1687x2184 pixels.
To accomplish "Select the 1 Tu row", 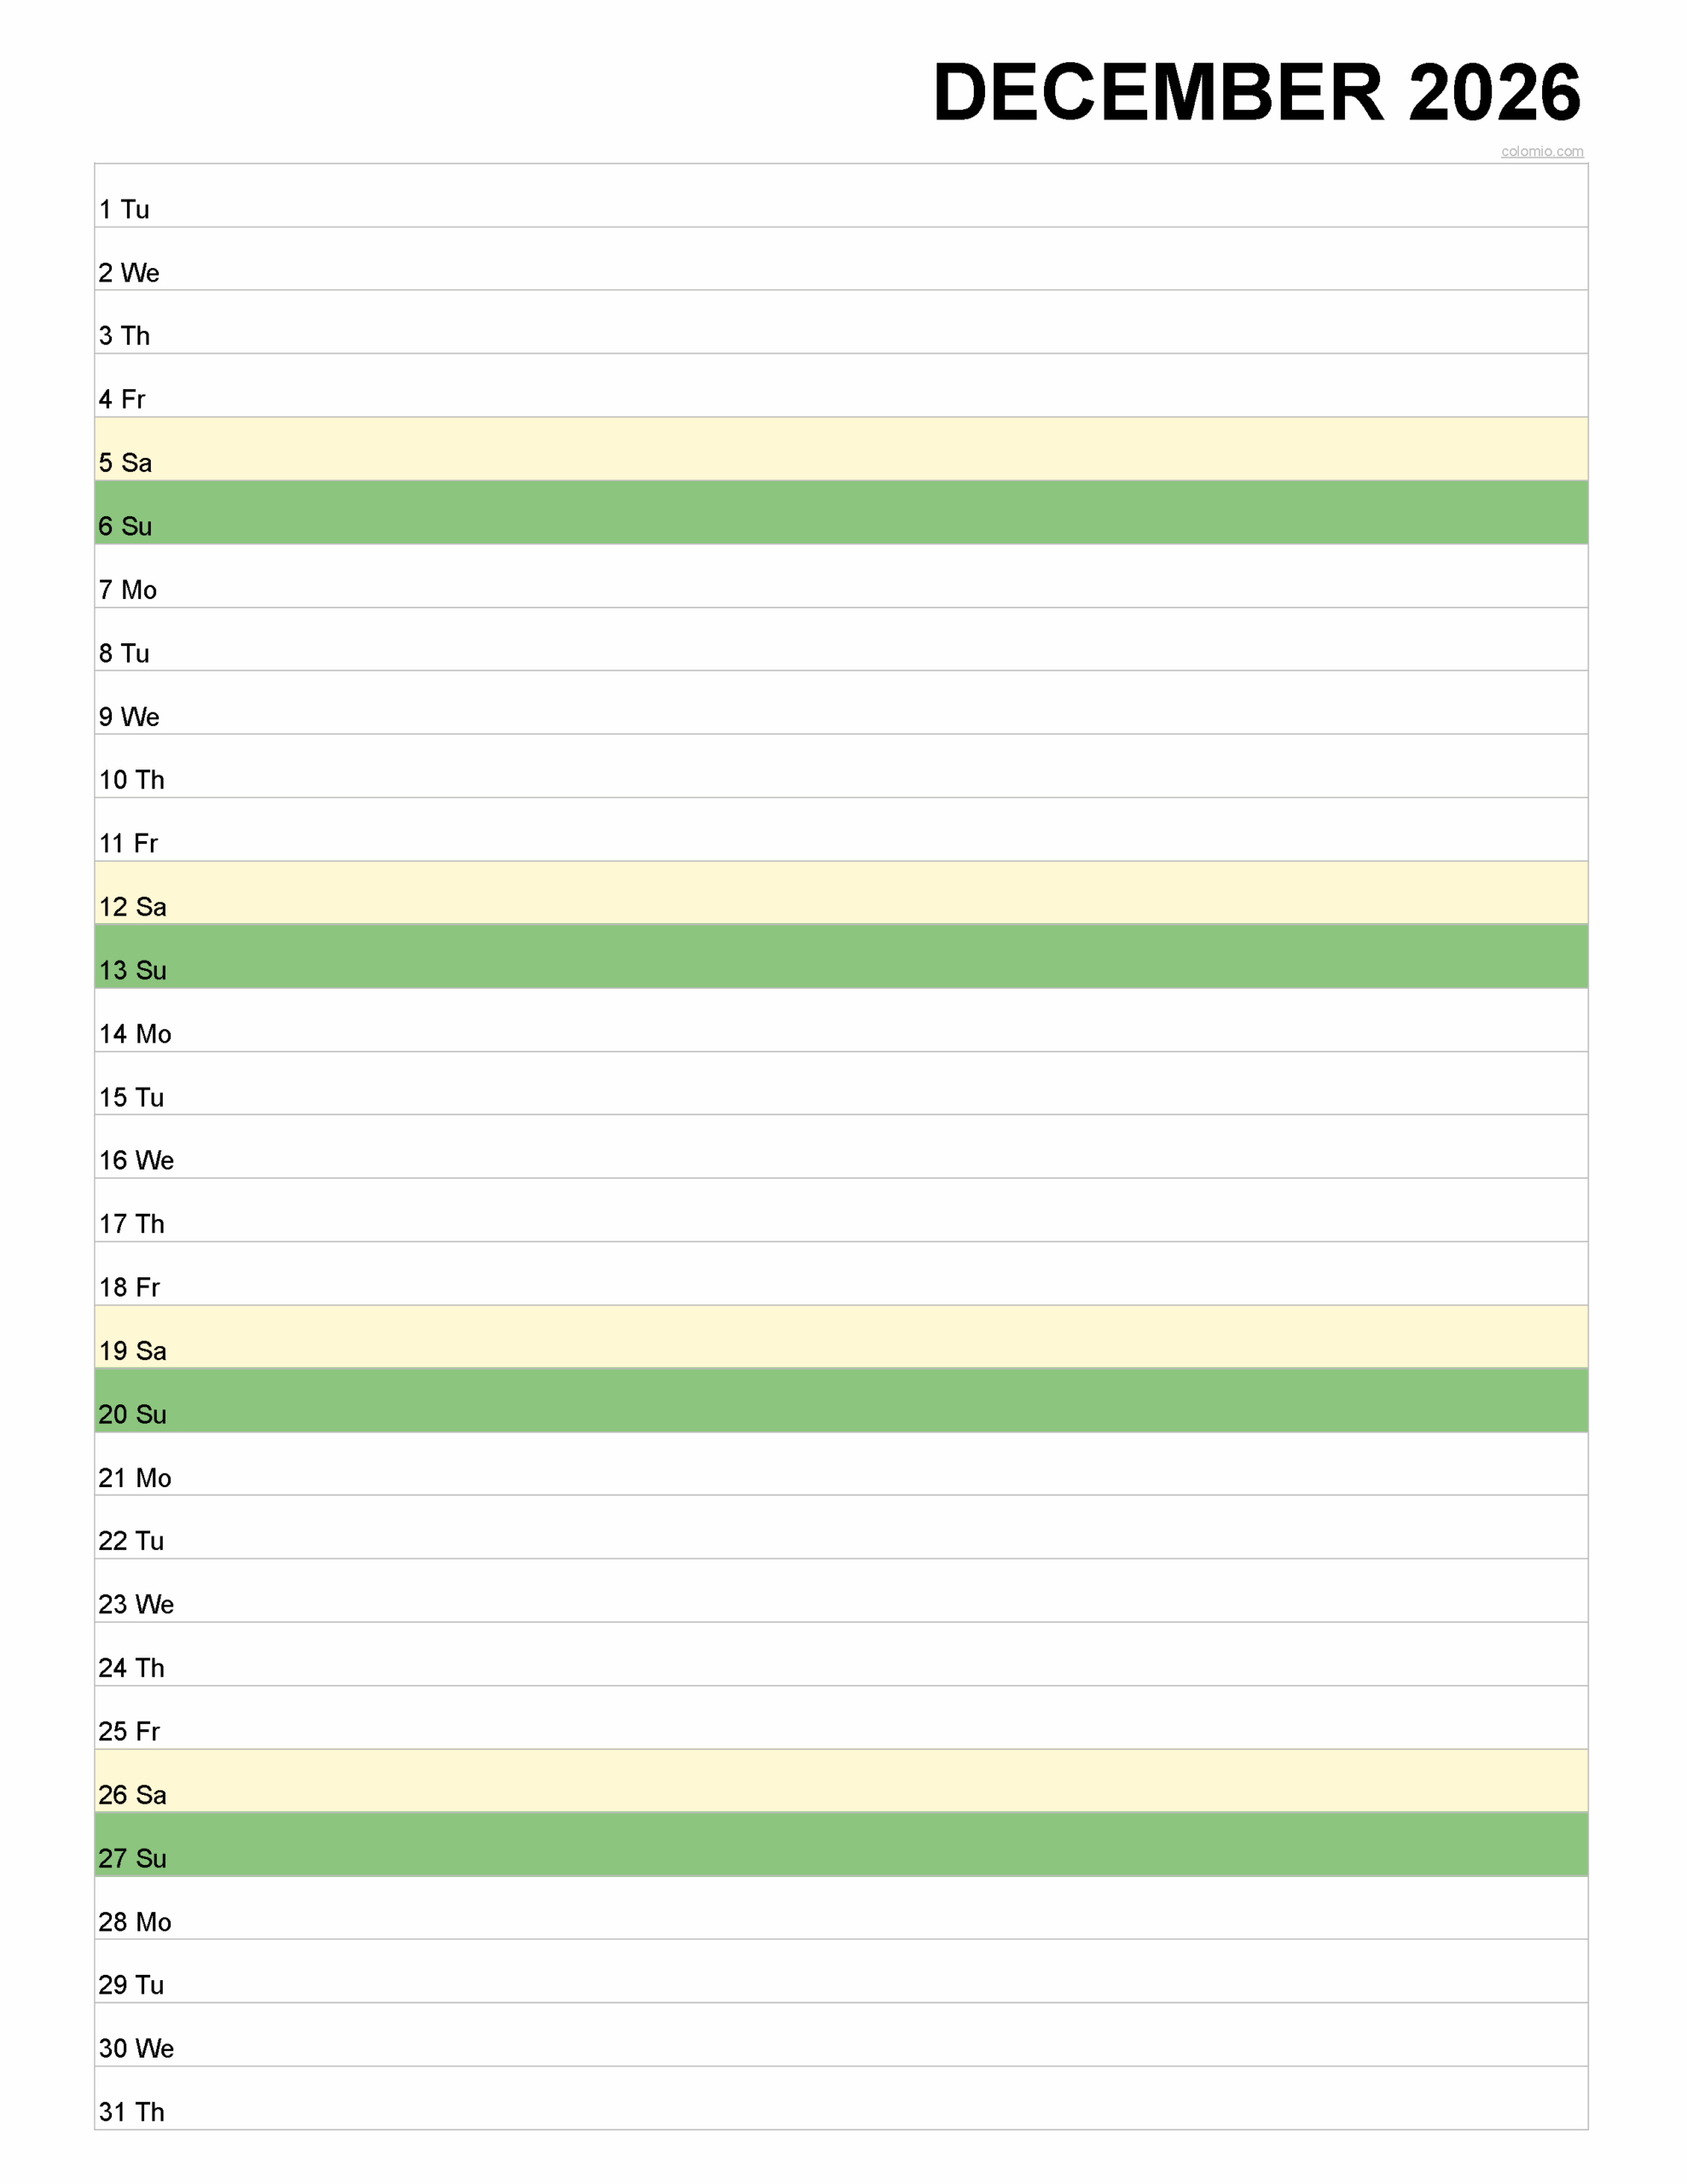I will [841, 196].
